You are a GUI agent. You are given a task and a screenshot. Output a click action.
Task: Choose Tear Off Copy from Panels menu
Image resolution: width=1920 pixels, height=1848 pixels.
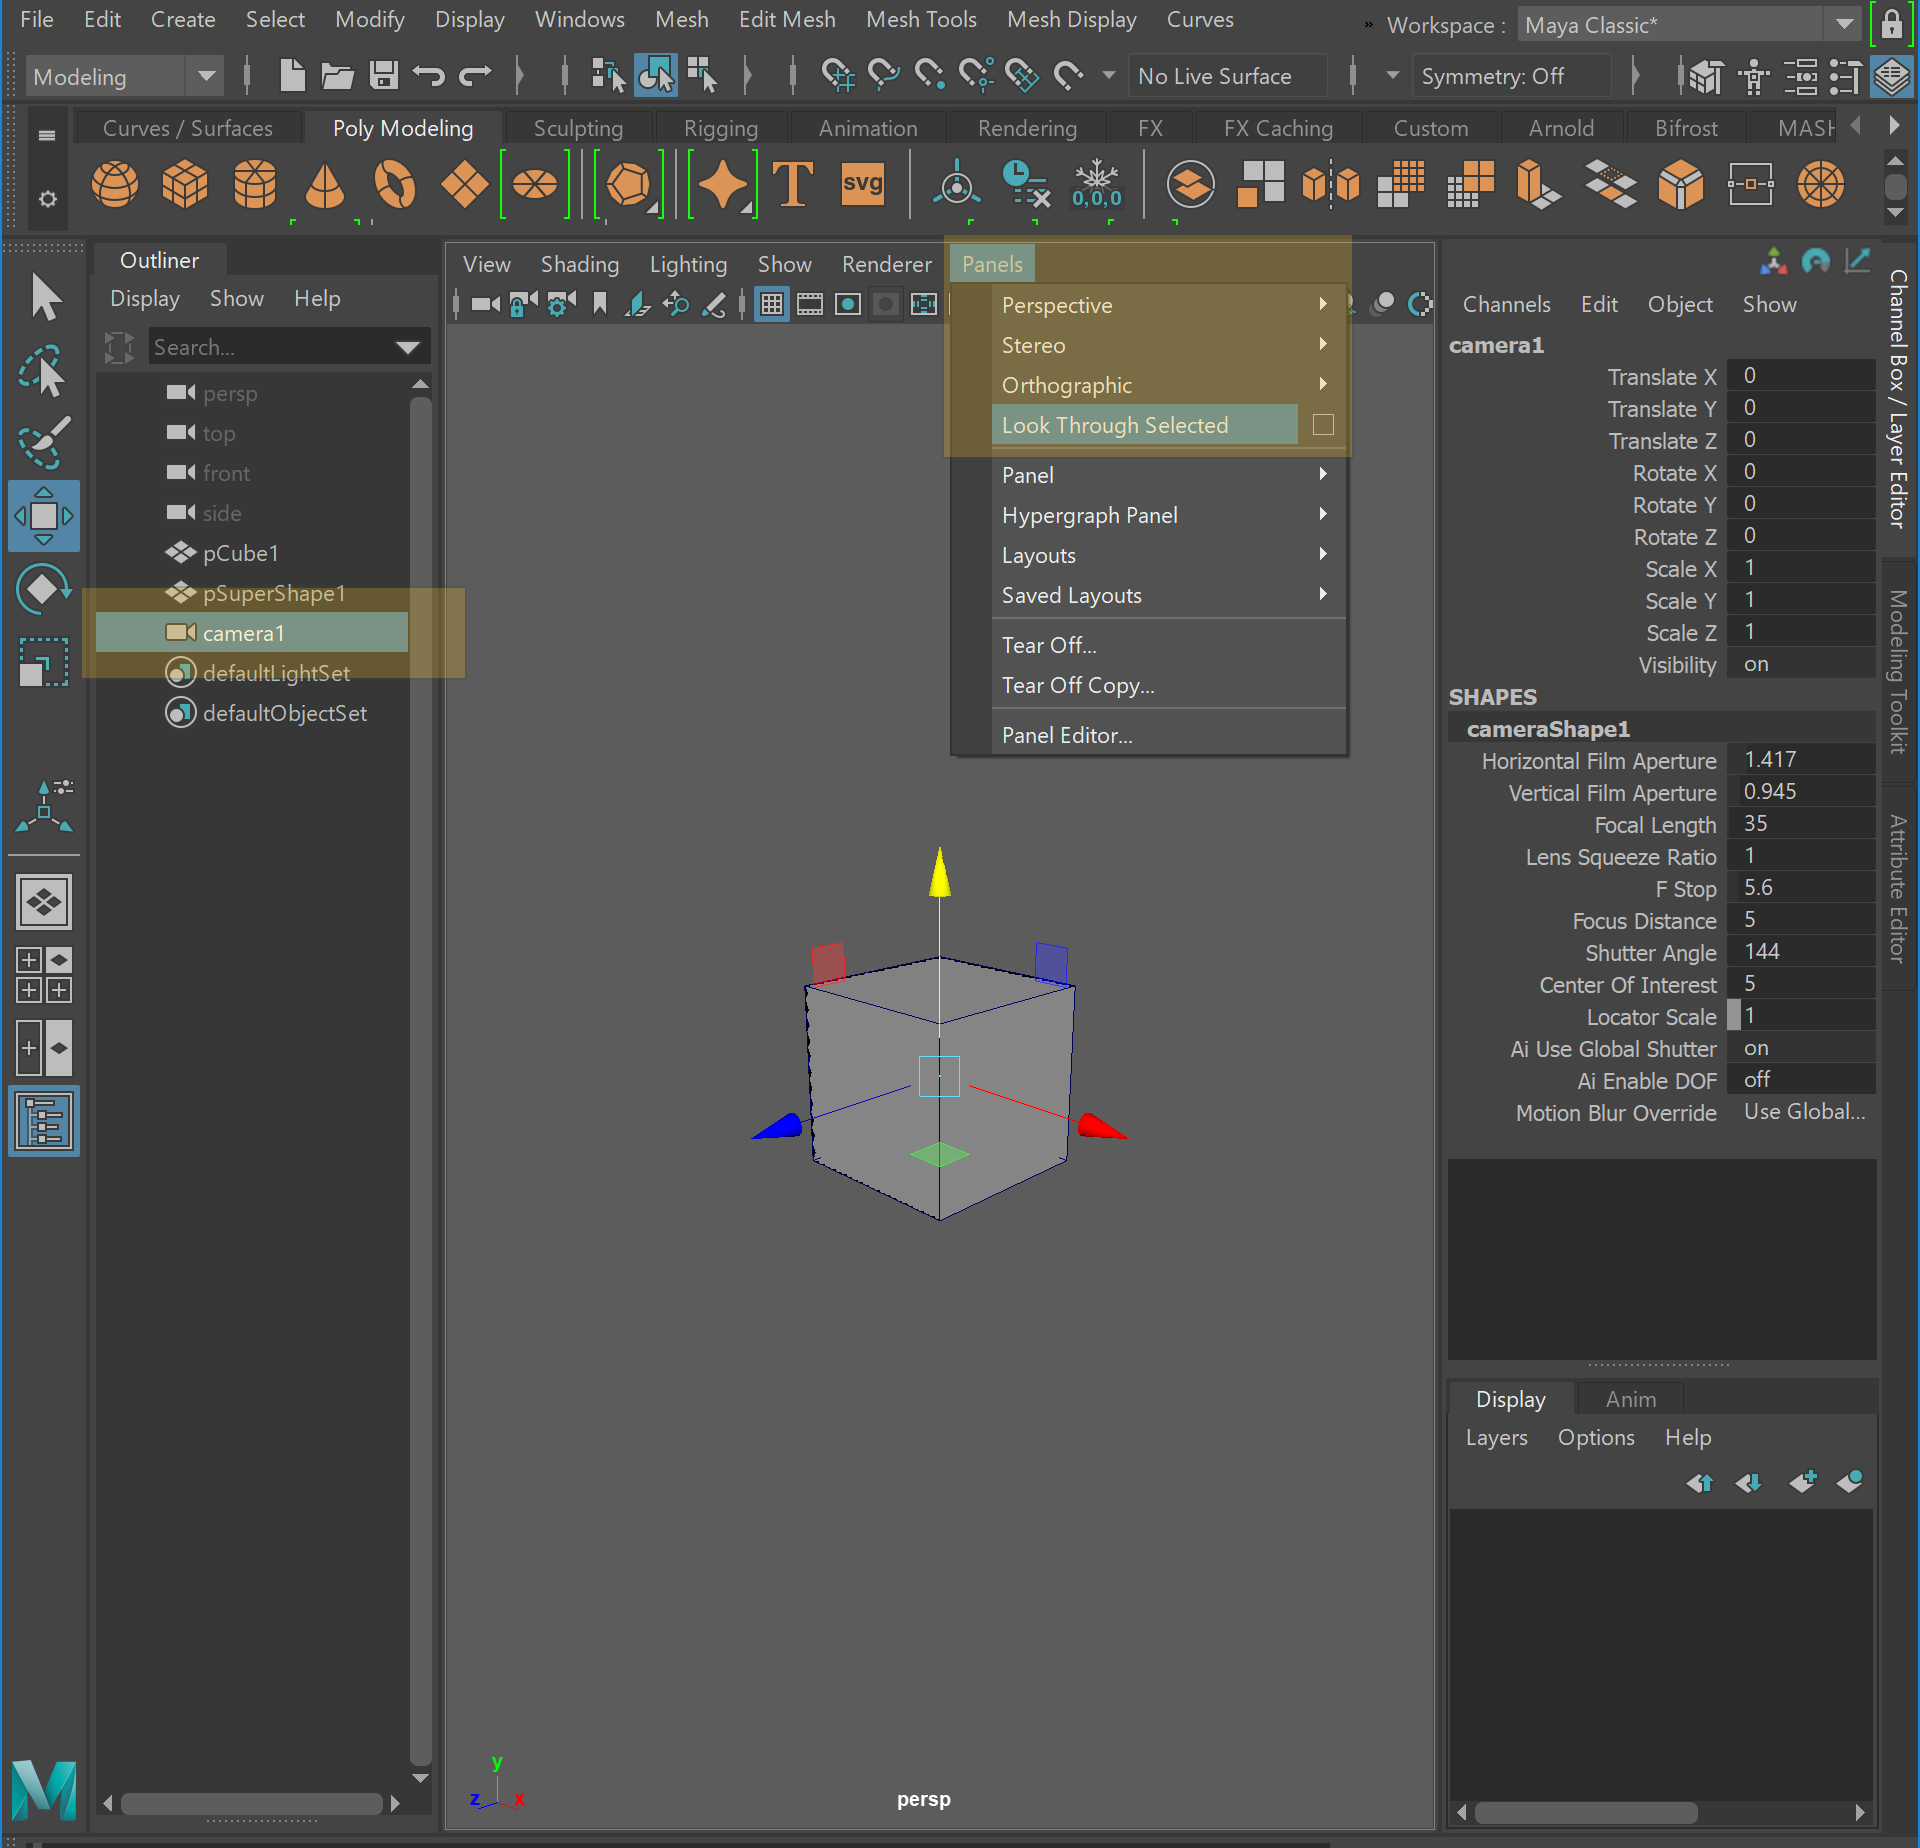[1078, 685]
